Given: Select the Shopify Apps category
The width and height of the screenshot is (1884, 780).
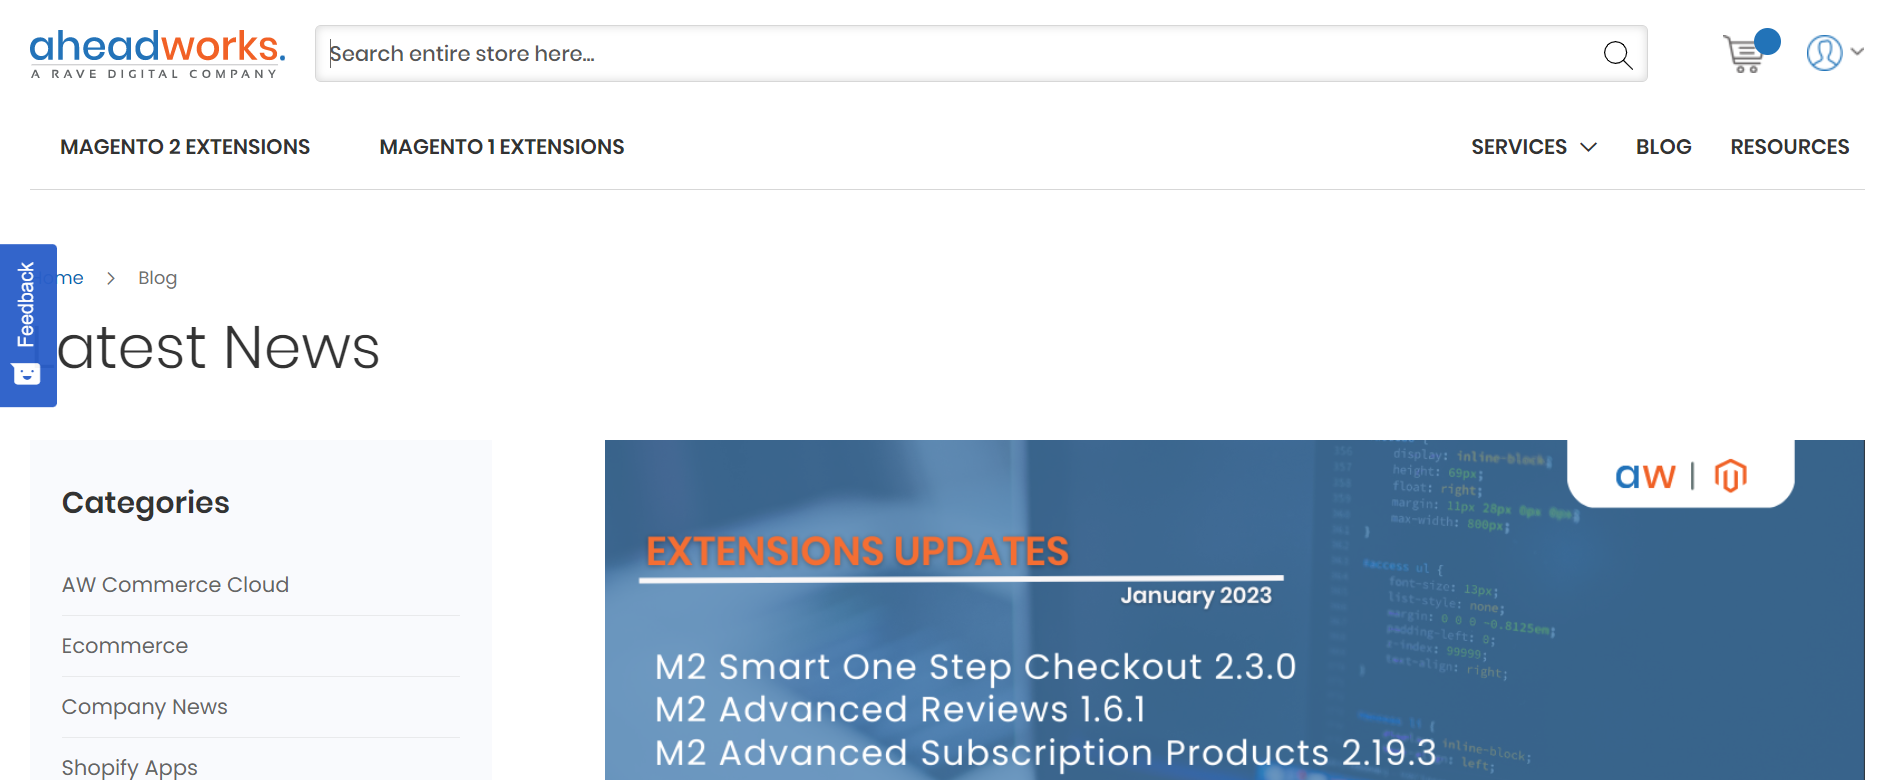Looking at the screenshot, I should (x=130, y=767).
